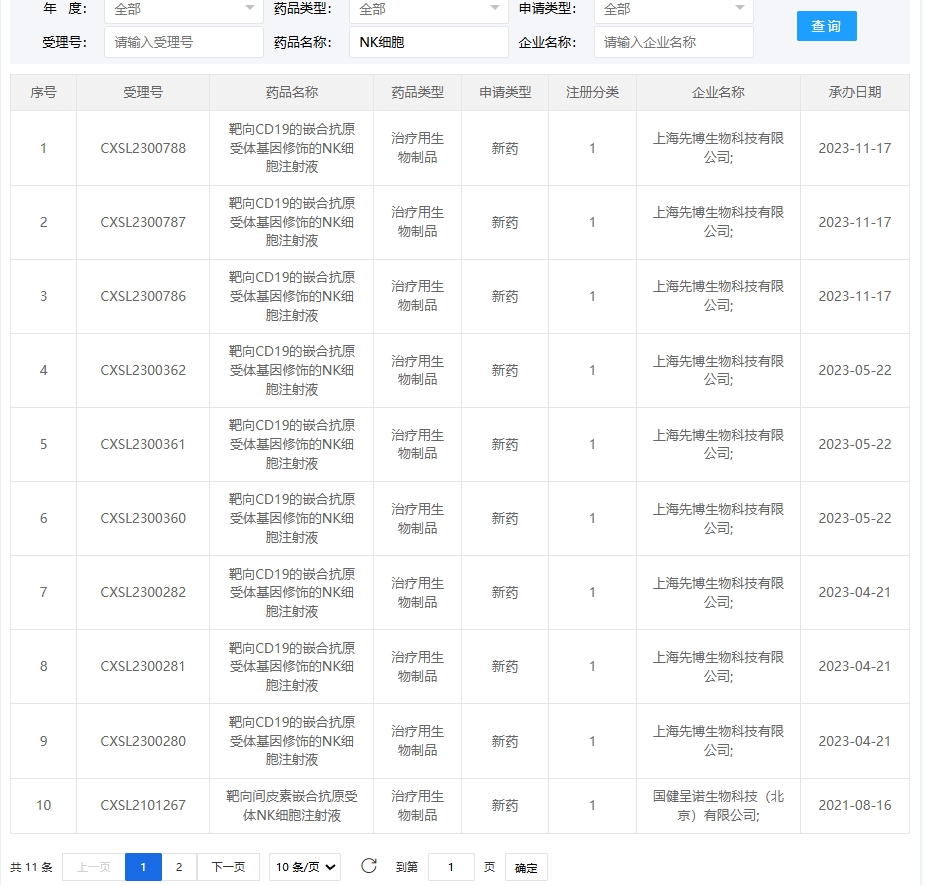Image resolution: width=926 pixels, height=885 pixels.
Task: Focus the 受理号 input field
Action: pyautogui.click(x=184, y=42)
